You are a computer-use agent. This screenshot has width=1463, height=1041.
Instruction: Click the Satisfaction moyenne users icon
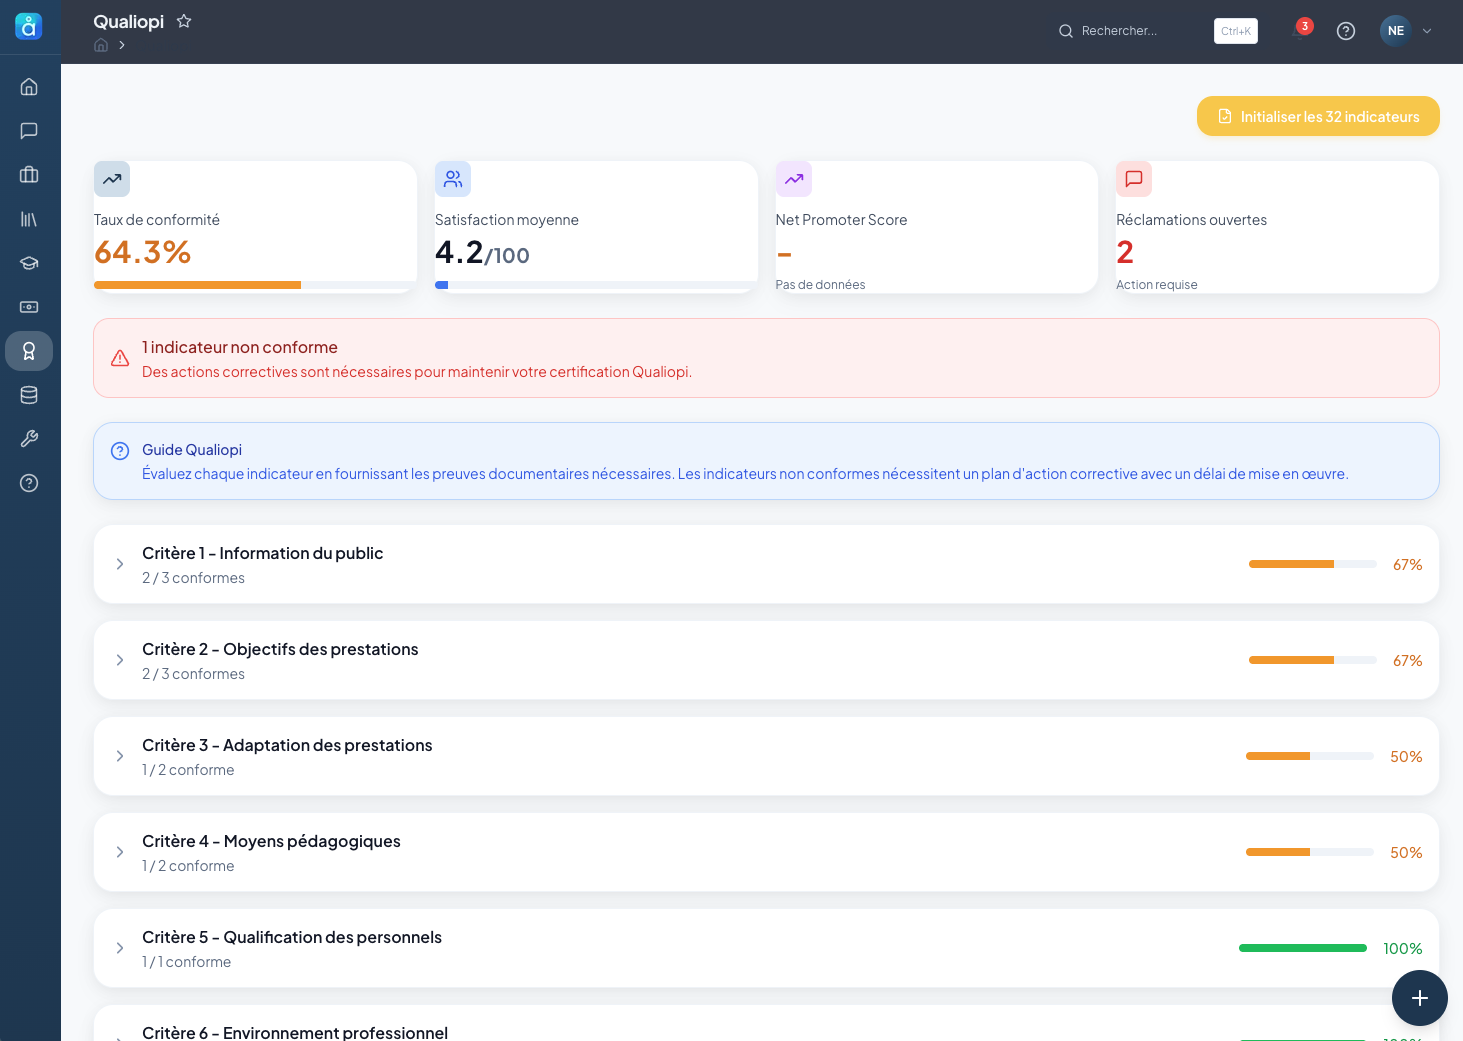[x=453, y=179]
